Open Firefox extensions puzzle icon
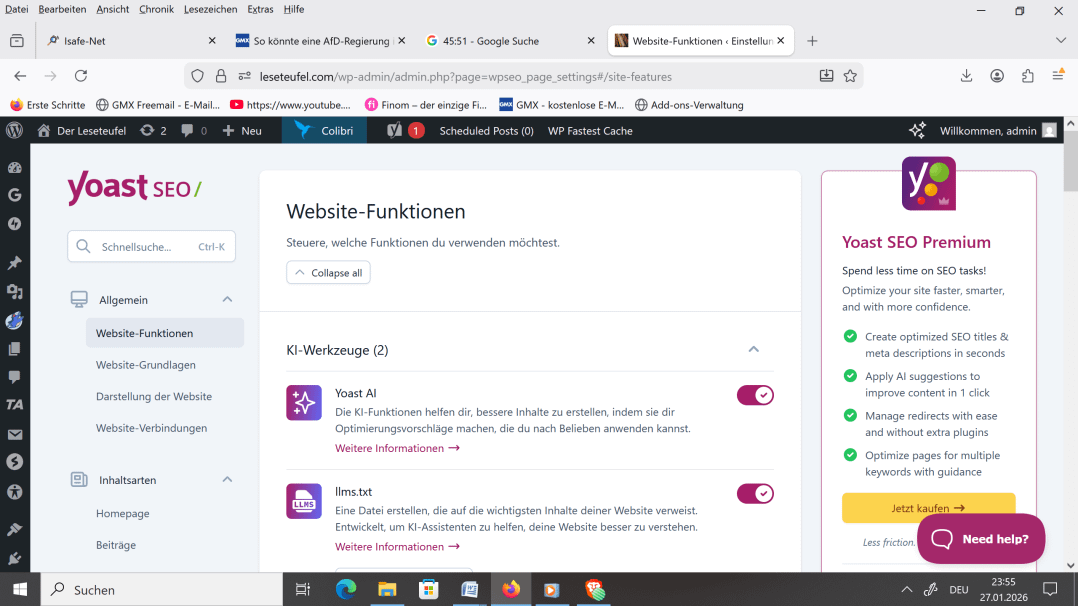Image resolution: width=1078 pixels, height=606 pixels. (x=1028, y=76)
